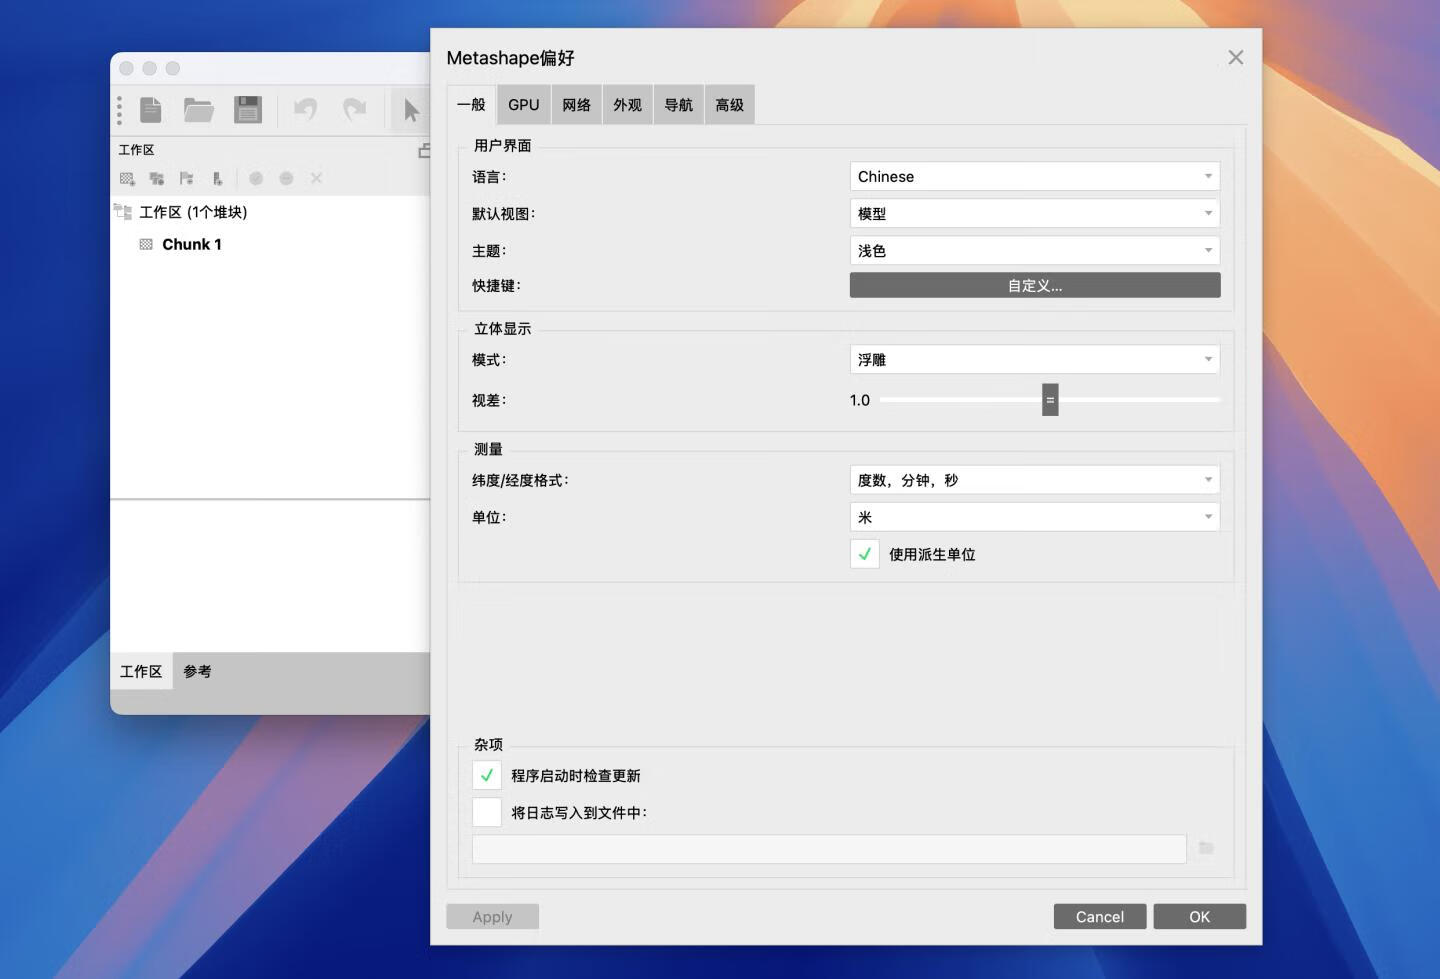Switch to the GPU tab

point(523,104)
